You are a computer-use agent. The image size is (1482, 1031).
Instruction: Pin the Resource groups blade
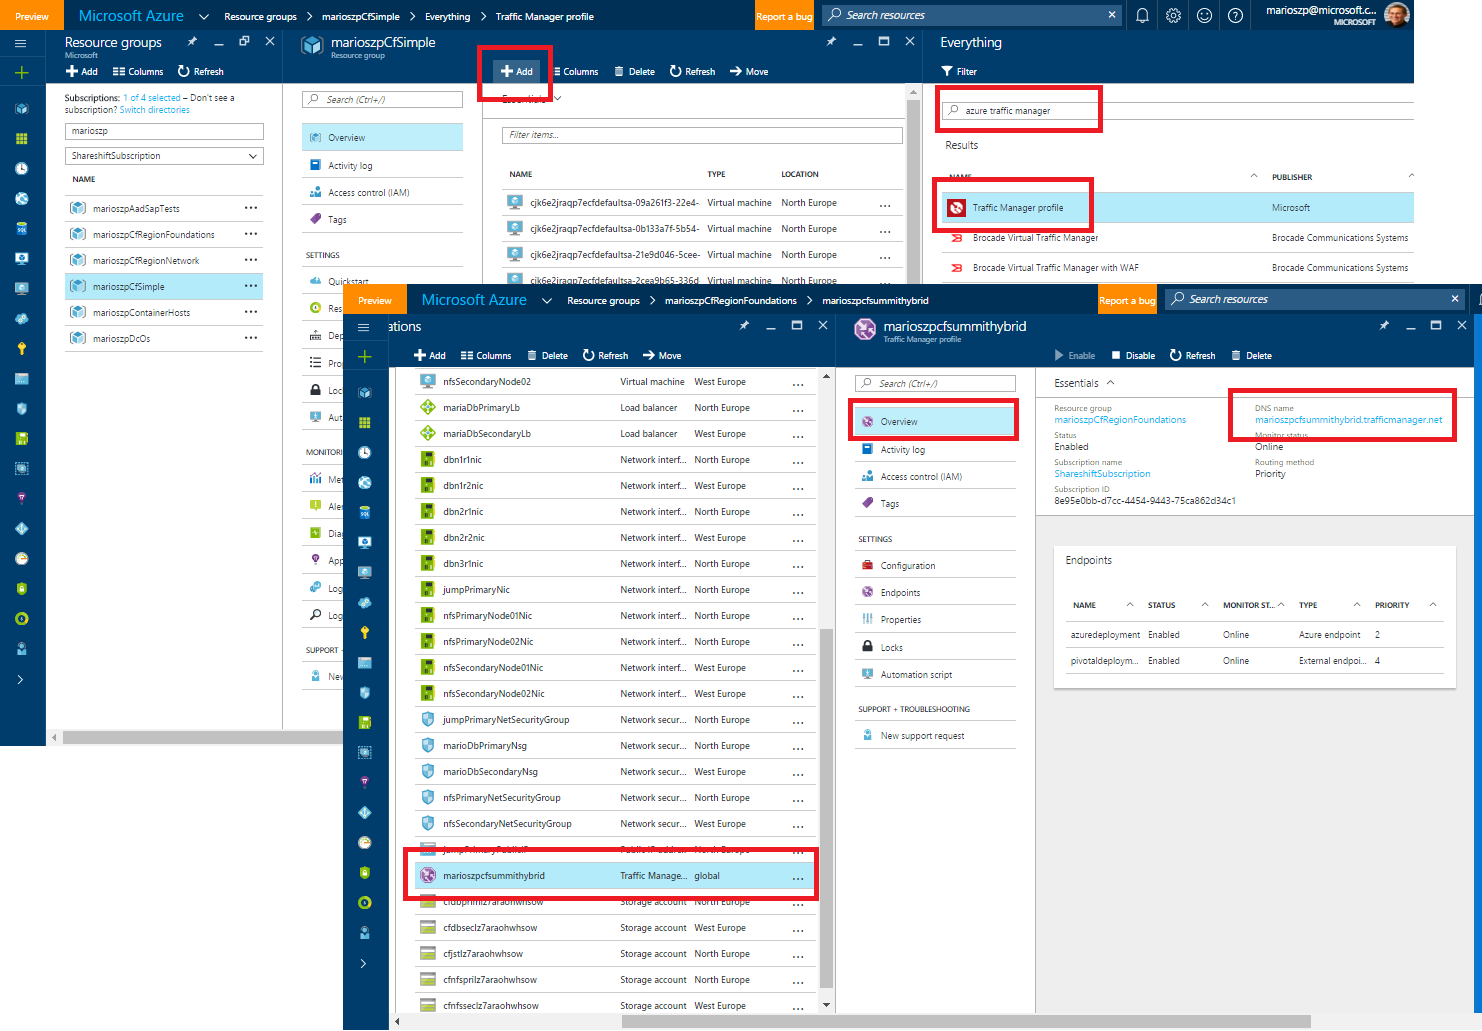(x=192, y=42)
